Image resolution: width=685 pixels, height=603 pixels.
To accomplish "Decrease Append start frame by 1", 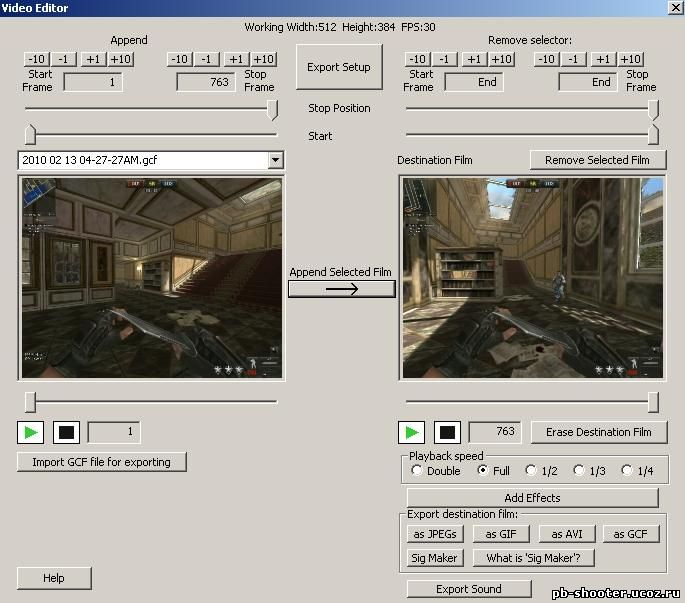I will [64, 59].
